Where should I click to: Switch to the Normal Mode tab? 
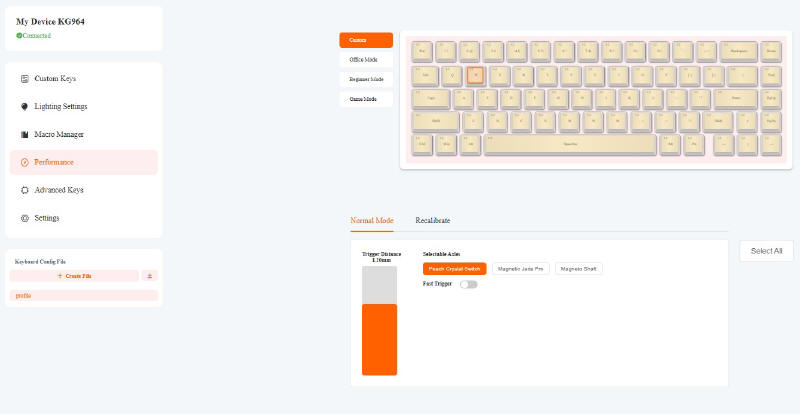pyautogui.click(x=372, y=221)
